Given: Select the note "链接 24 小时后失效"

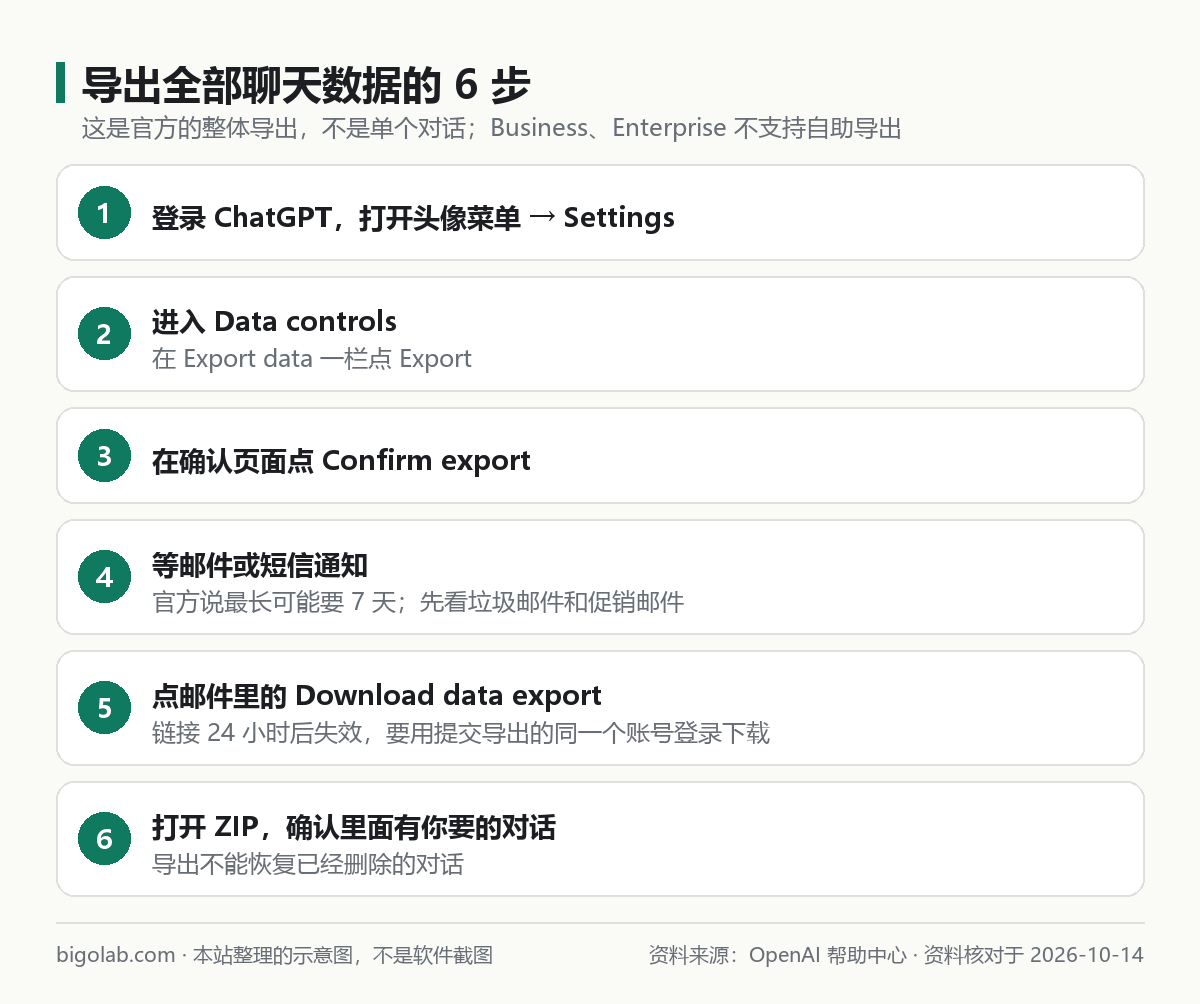Looking at the screenshot, I should click(x=255, y=733).
